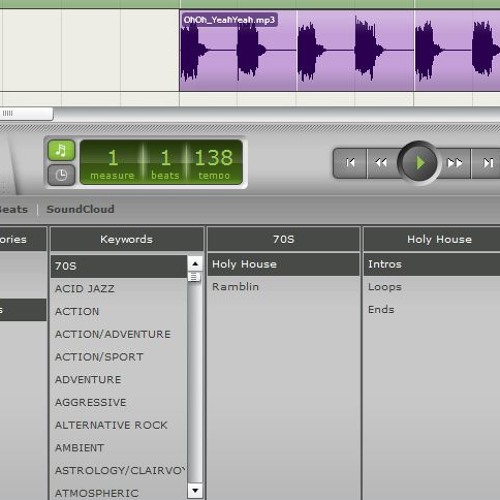
Task: Click the 70S column header
Action: [x=284, y=239]
